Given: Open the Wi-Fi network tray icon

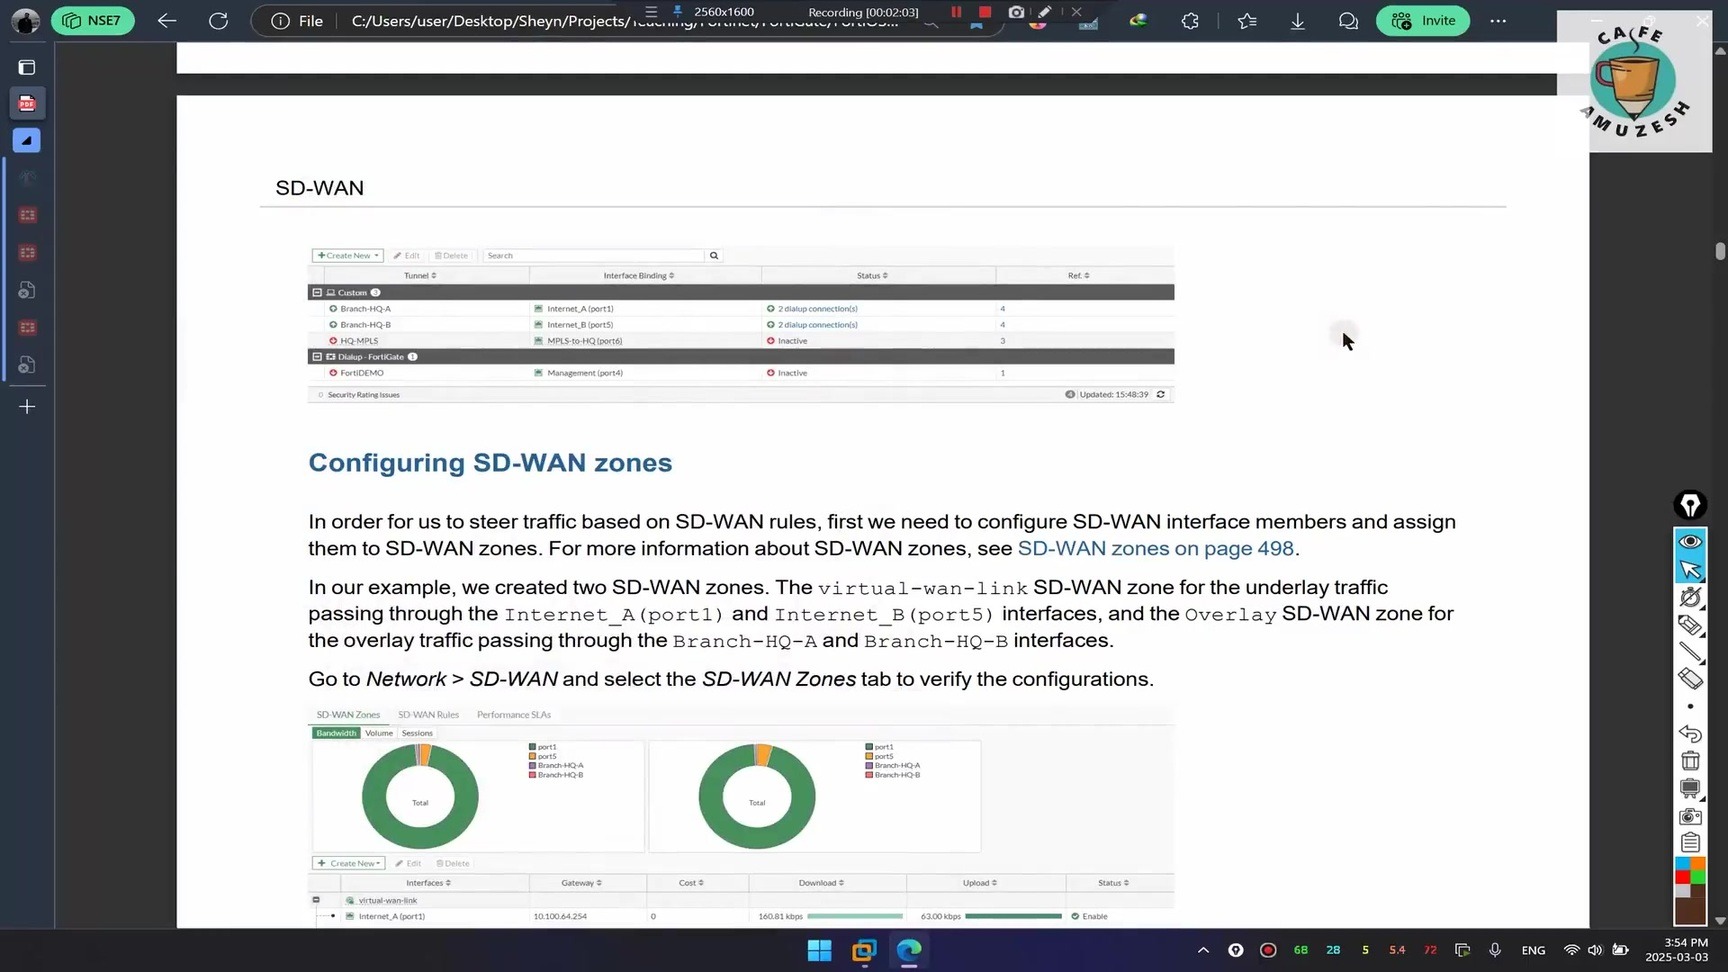Looking at the screenshot, I should [x=1571, y=950].
